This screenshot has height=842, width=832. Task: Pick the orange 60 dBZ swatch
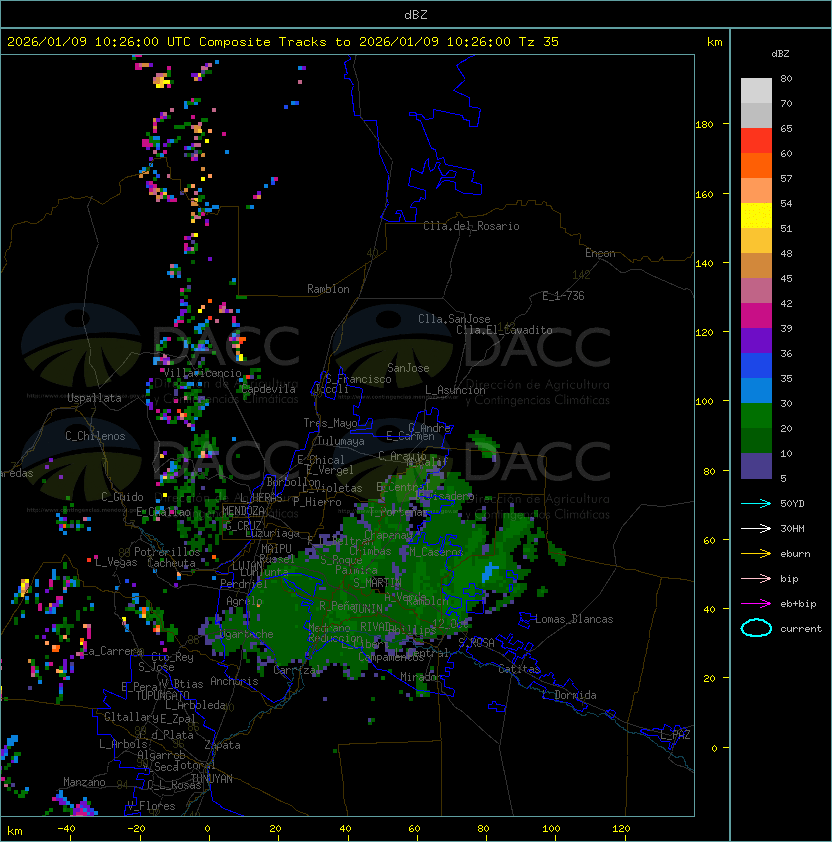756,165
